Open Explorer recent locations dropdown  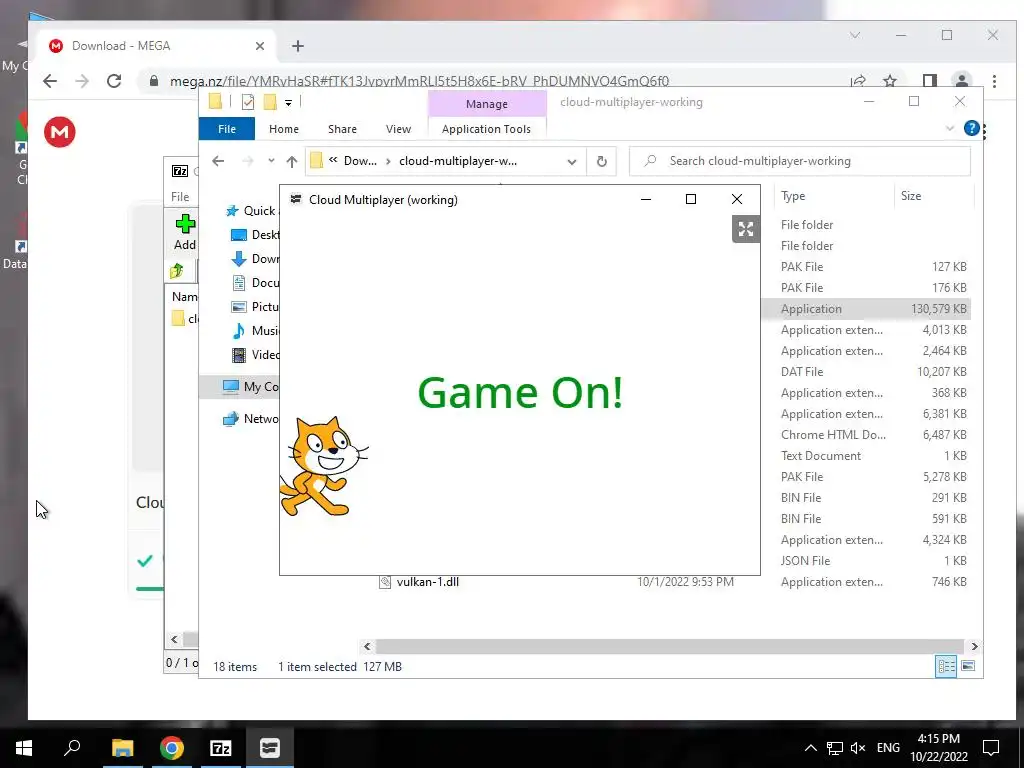[271, 161]
